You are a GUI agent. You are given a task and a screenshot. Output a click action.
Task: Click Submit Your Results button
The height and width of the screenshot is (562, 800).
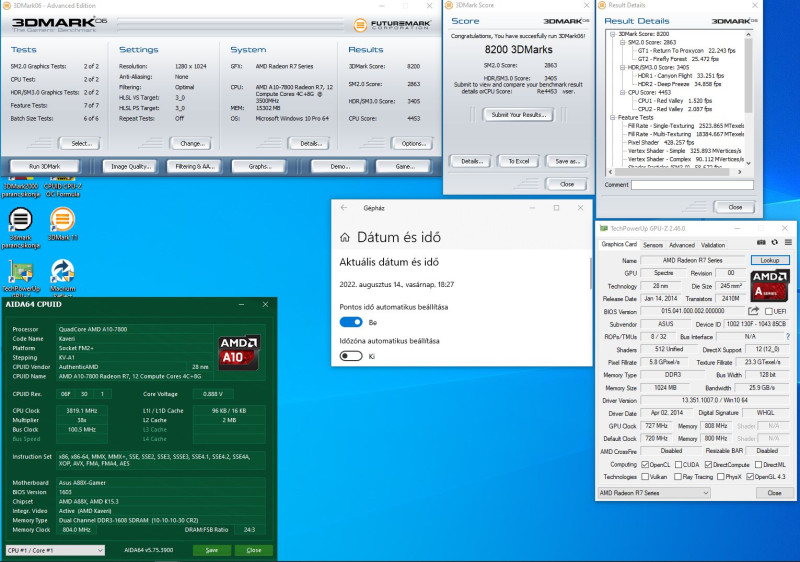tap(518, 115)
